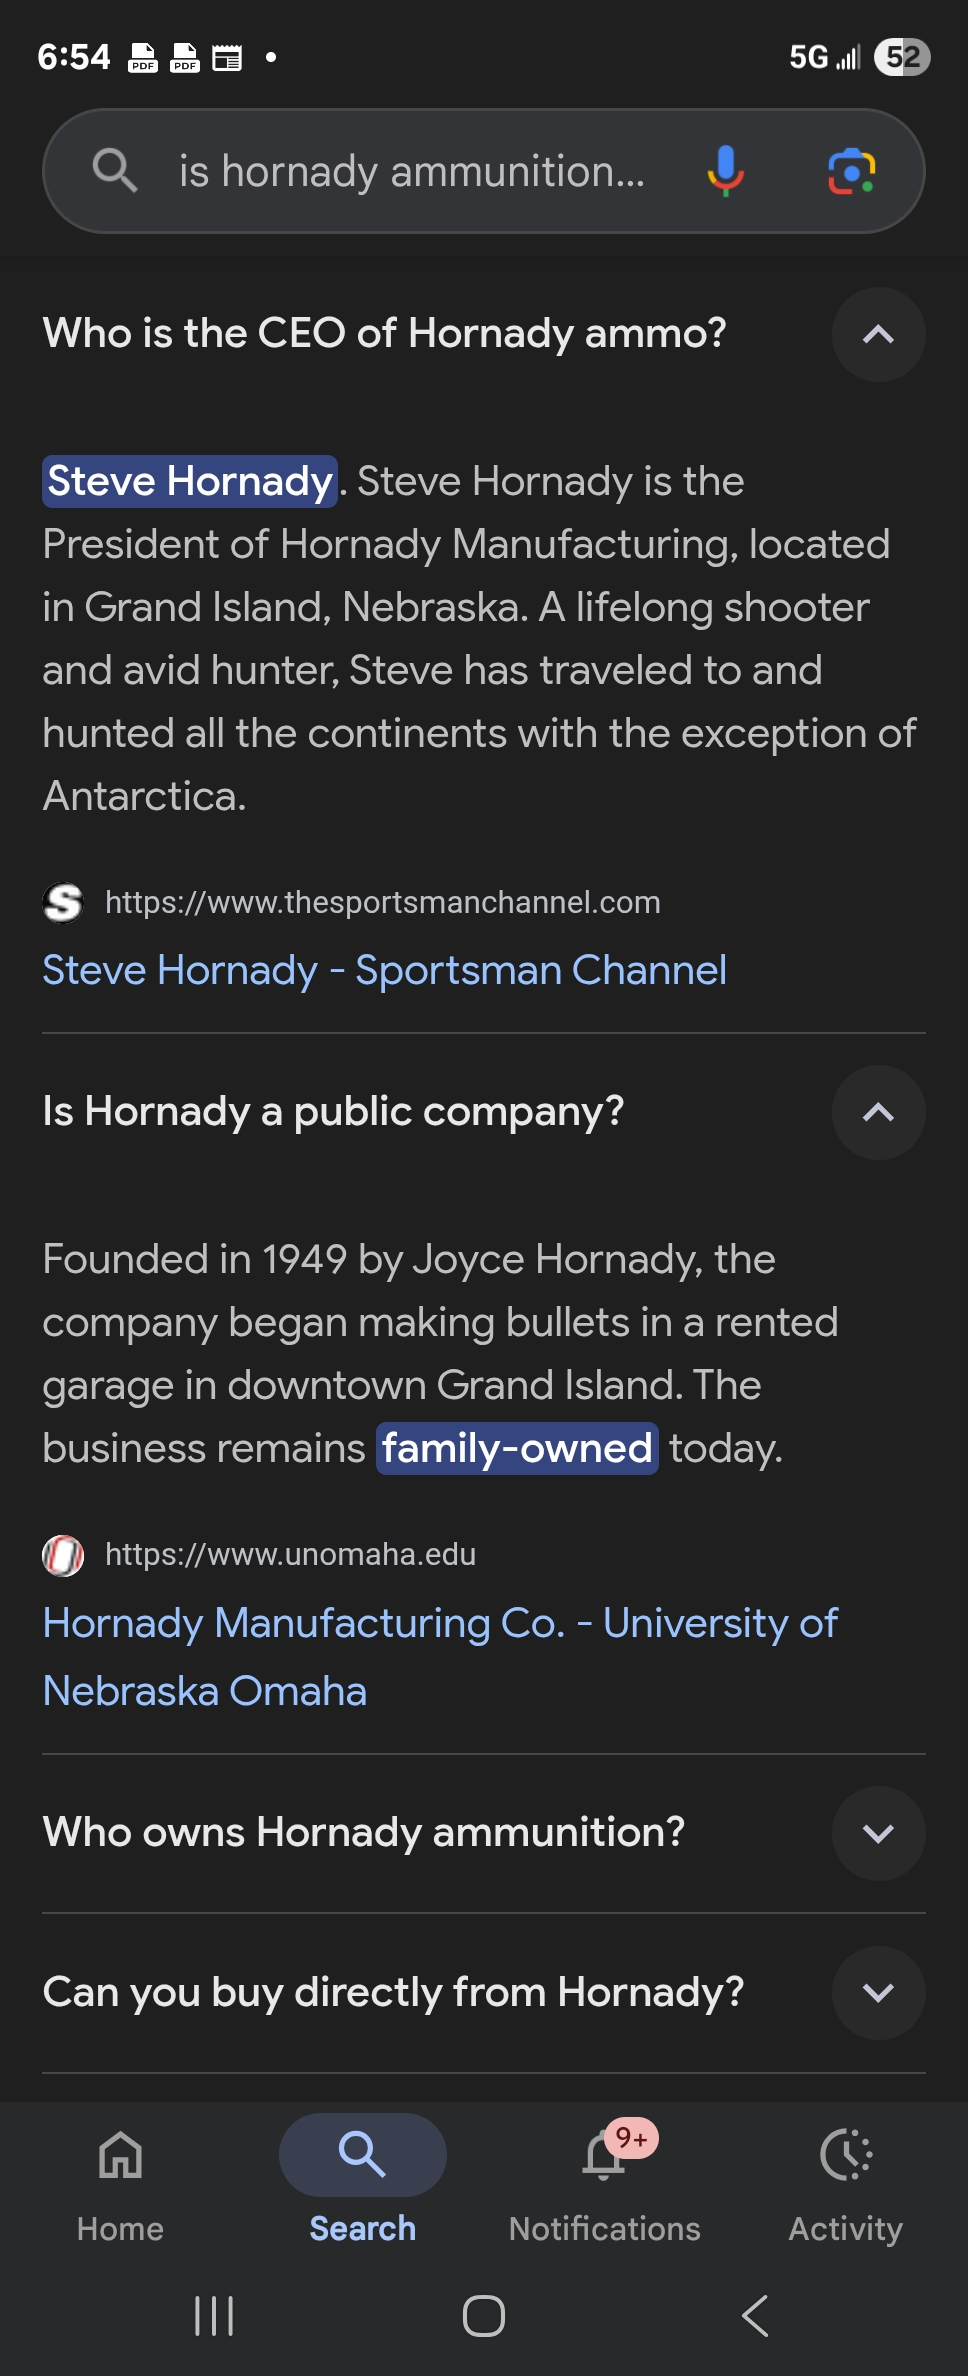Collapse 'Is Hornady a public company?' answer
968x2376 pixels.
pos(878,1112)
